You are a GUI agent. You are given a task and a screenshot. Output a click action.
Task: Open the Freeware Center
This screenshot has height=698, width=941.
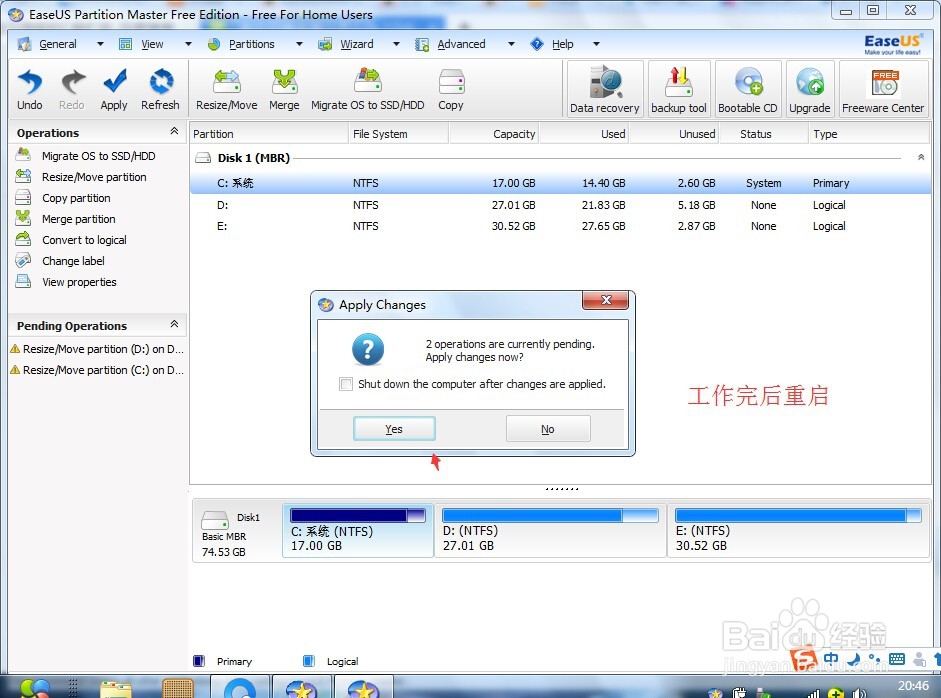click(x=883, y=89)
